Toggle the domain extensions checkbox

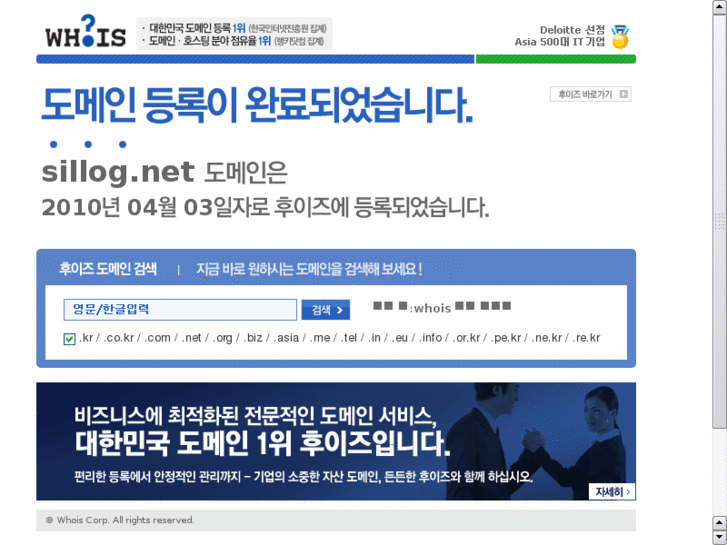coord(69,339)
